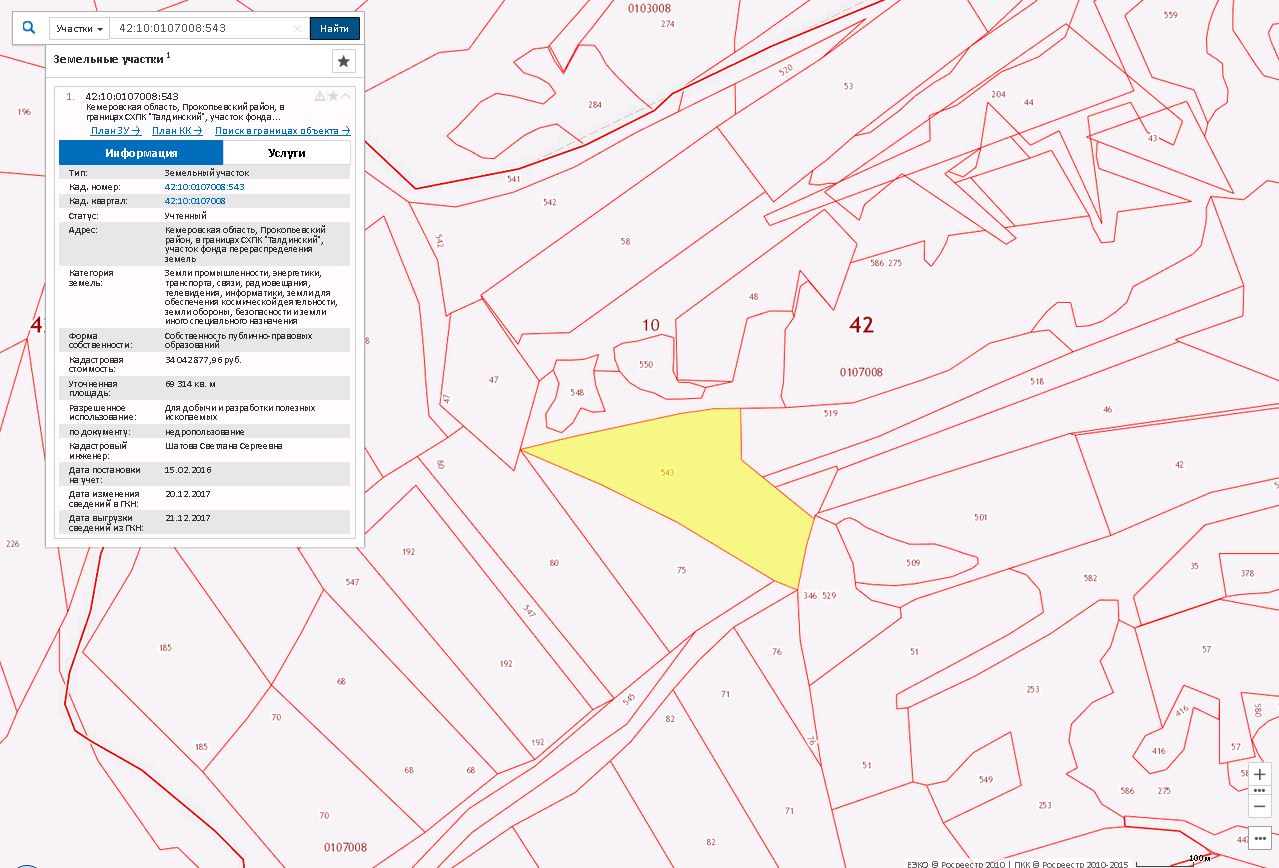
Task: Click the magnifier search icon
Action: click(29, 28)
